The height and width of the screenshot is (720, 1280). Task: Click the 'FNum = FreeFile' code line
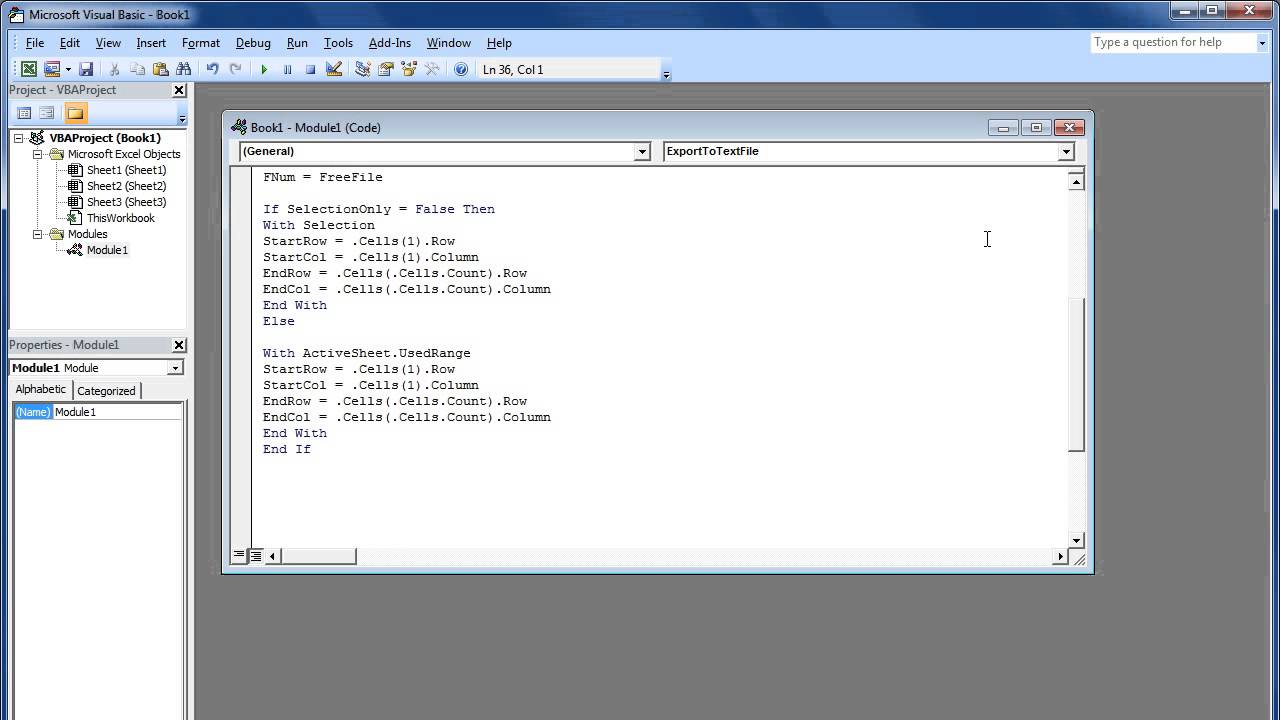[323, 177]
